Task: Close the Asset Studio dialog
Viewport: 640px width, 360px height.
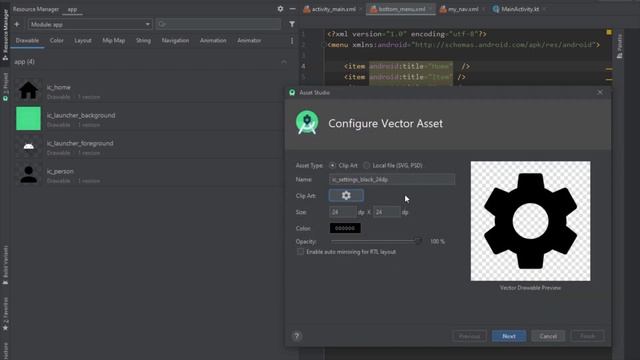Action: tap(600, 92)
